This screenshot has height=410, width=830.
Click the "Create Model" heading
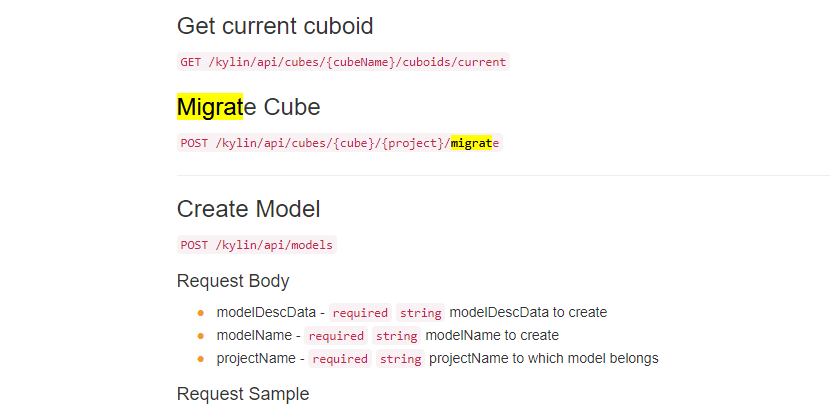pos(248,209)
